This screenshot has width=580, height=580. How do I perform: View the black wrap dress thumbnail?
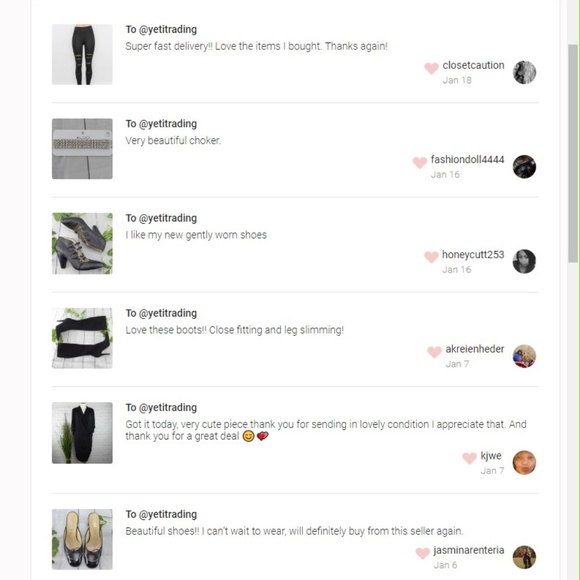pos(82,433)
